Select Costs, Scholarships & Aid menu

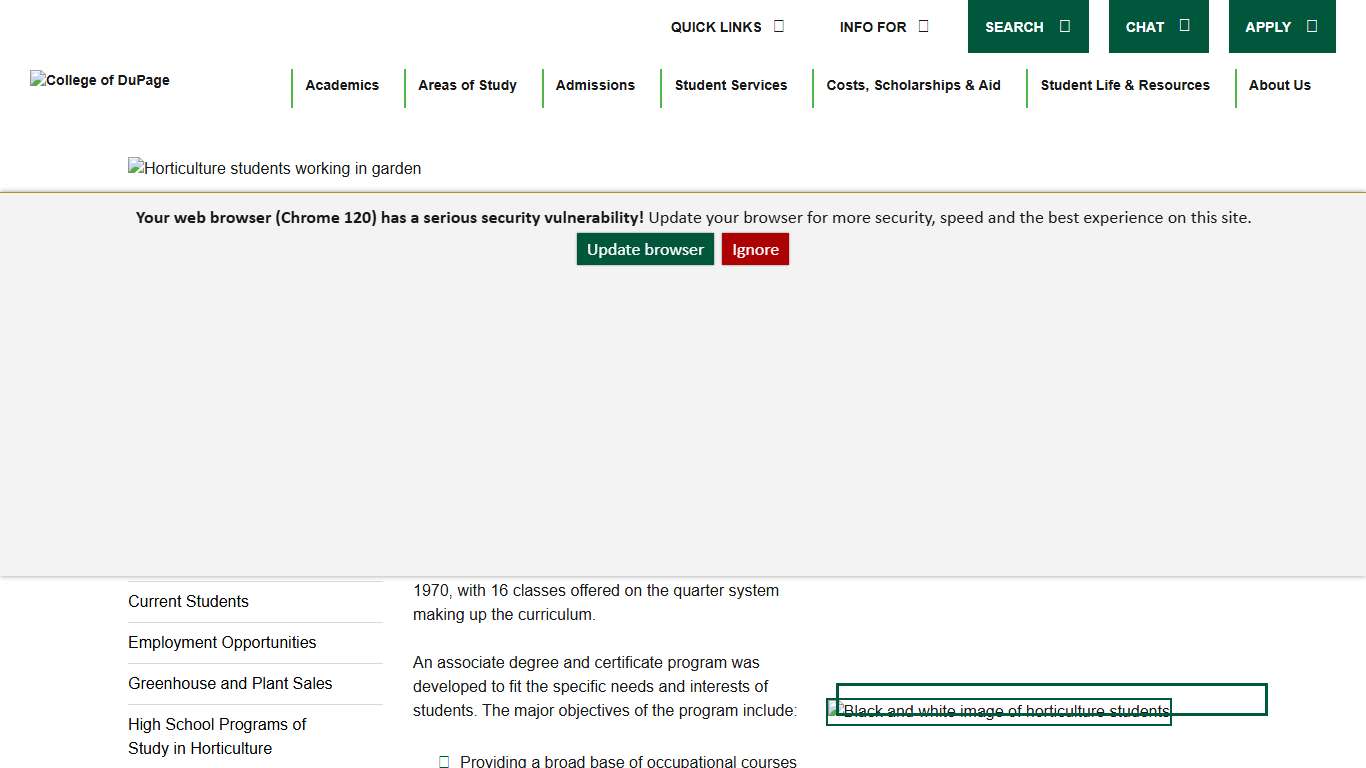click(x=913, y=86)
